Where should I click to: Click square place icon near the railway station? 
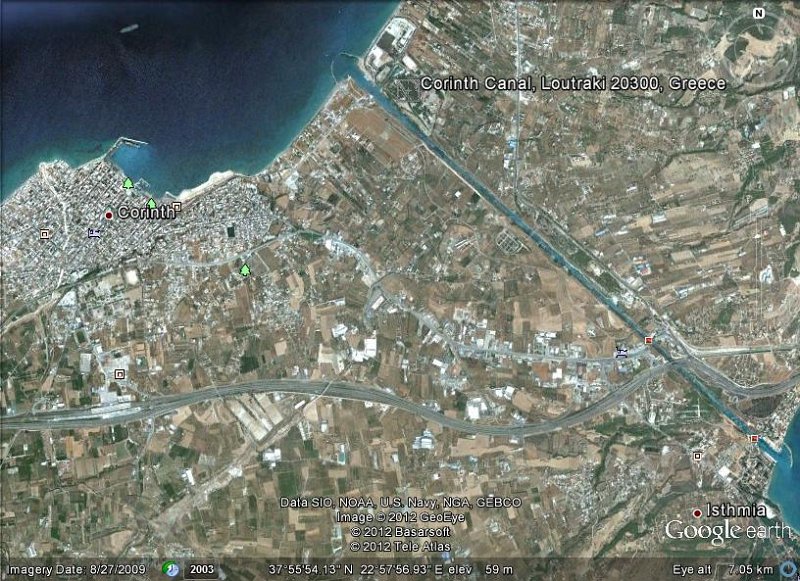pyautogui.click(x=119, y=374)
